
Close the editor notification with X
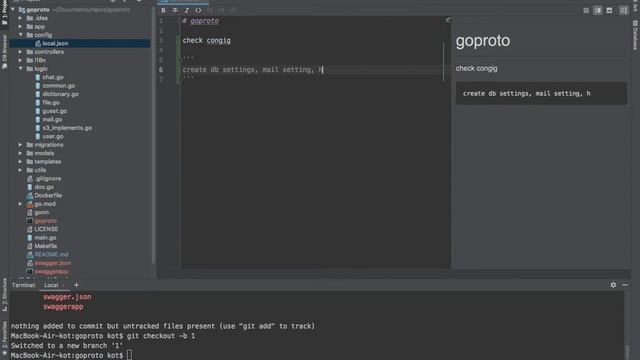point(447,20)
